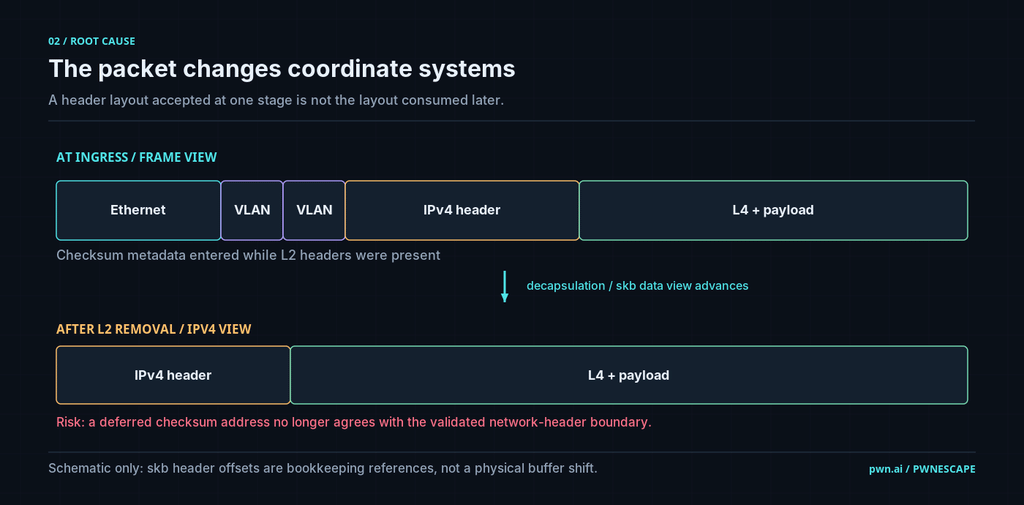Click the subtitle about header layout stages

276,101
